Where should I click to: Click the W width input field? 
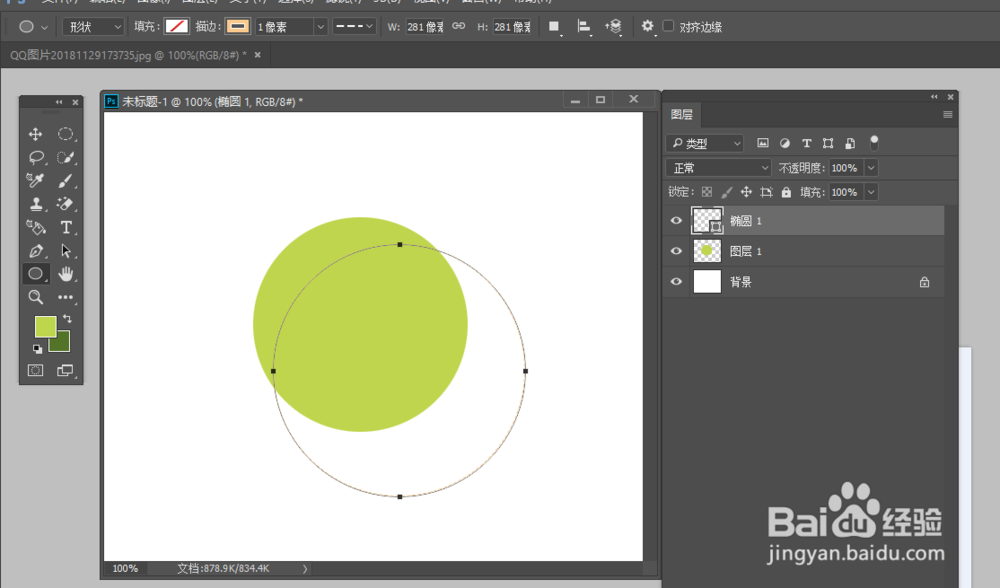click(425, 27)
